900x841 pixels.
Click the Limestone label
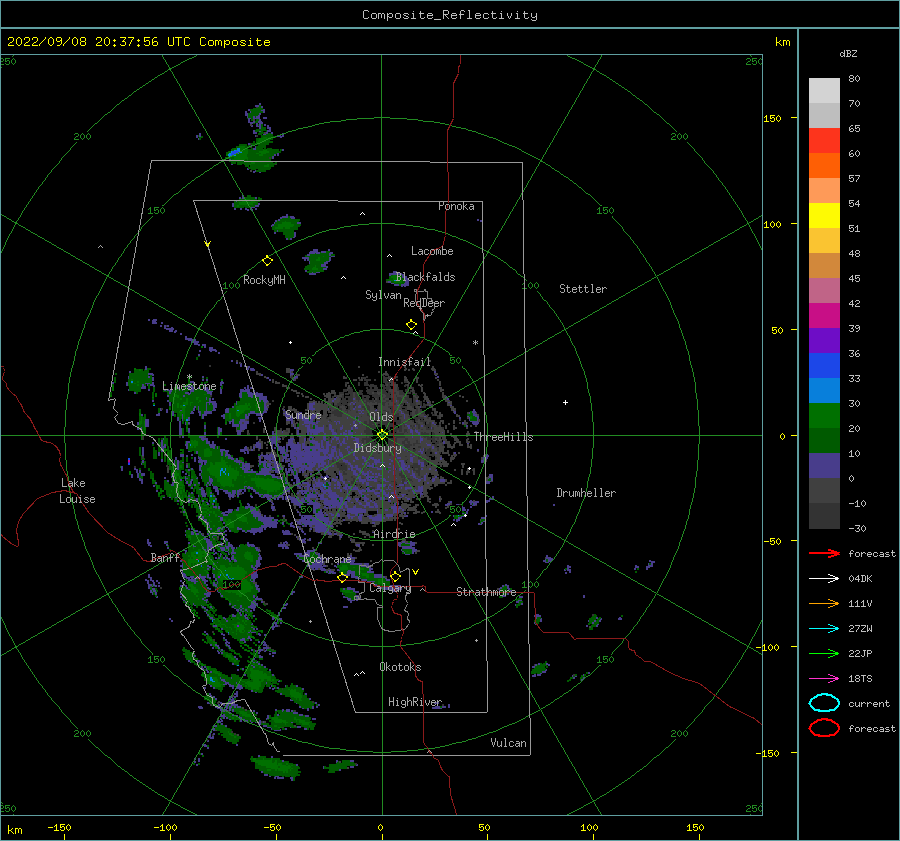pyautogui.click(x=189, y=386)
